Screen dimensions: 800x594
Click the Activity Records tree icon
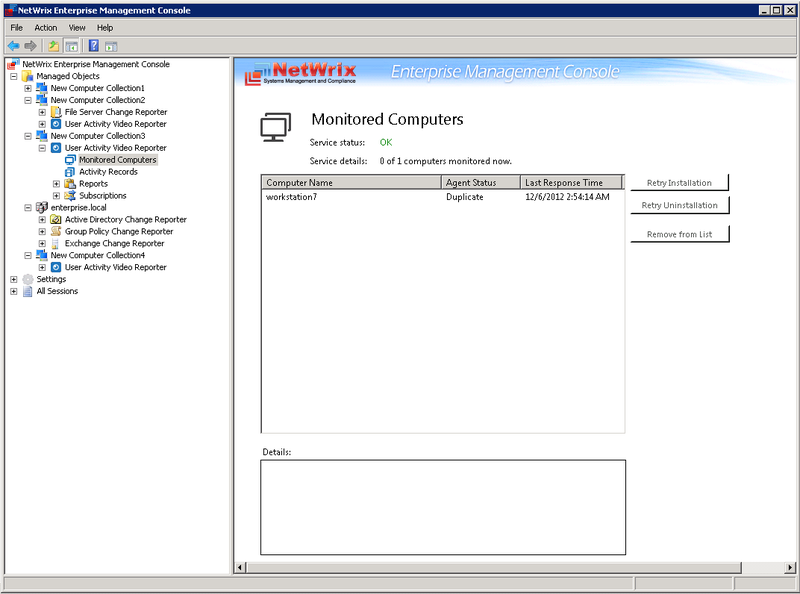70,172
